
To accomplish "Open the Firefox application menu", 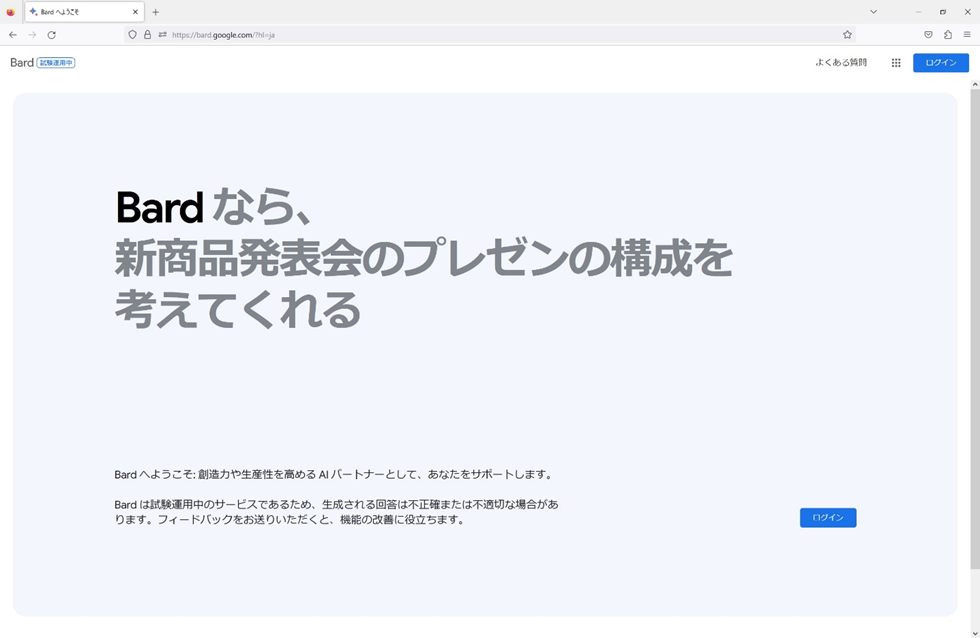I will (967, 35).
